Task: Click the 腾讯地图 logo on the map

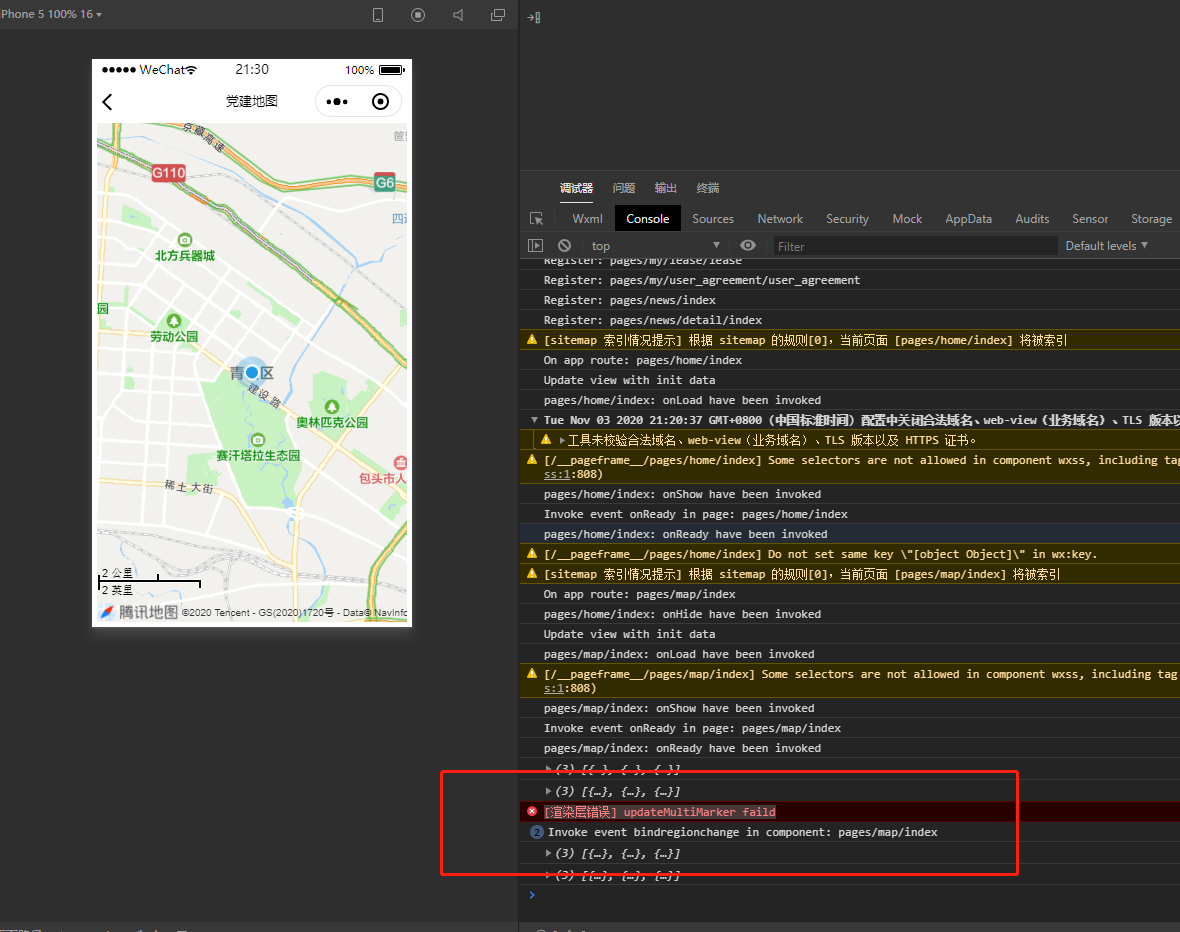Action: pyautogui.click(x=139, y=611)
